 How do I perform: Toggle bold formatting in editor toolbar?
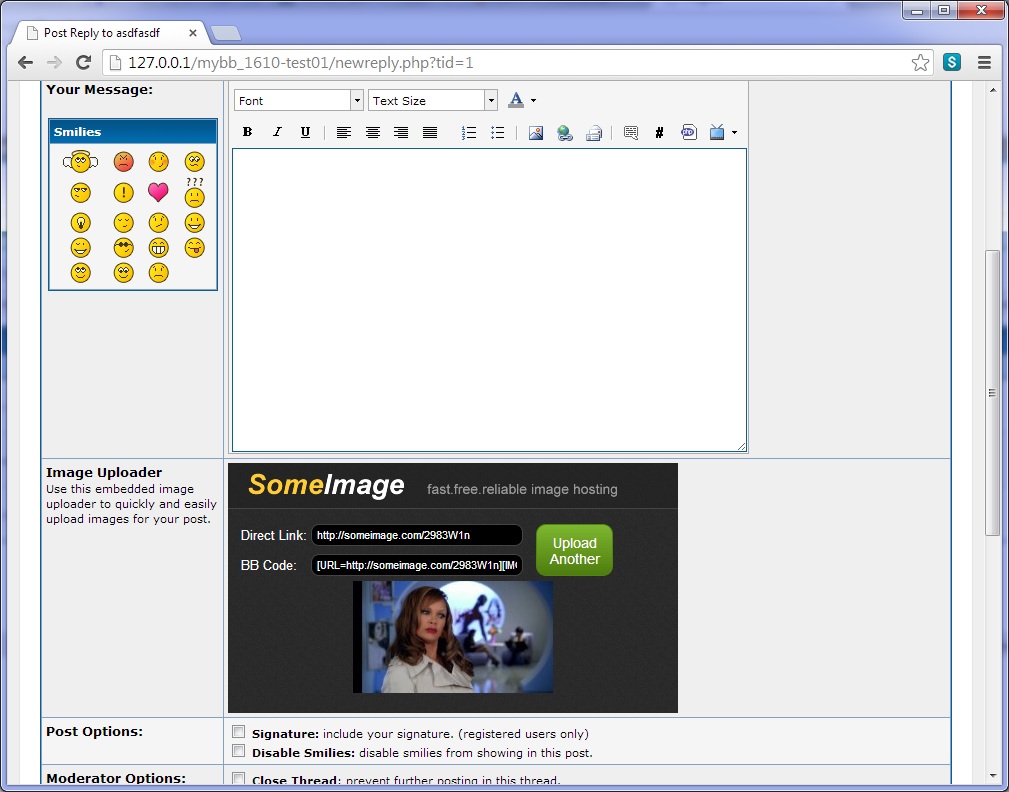[x=248, y=132]
